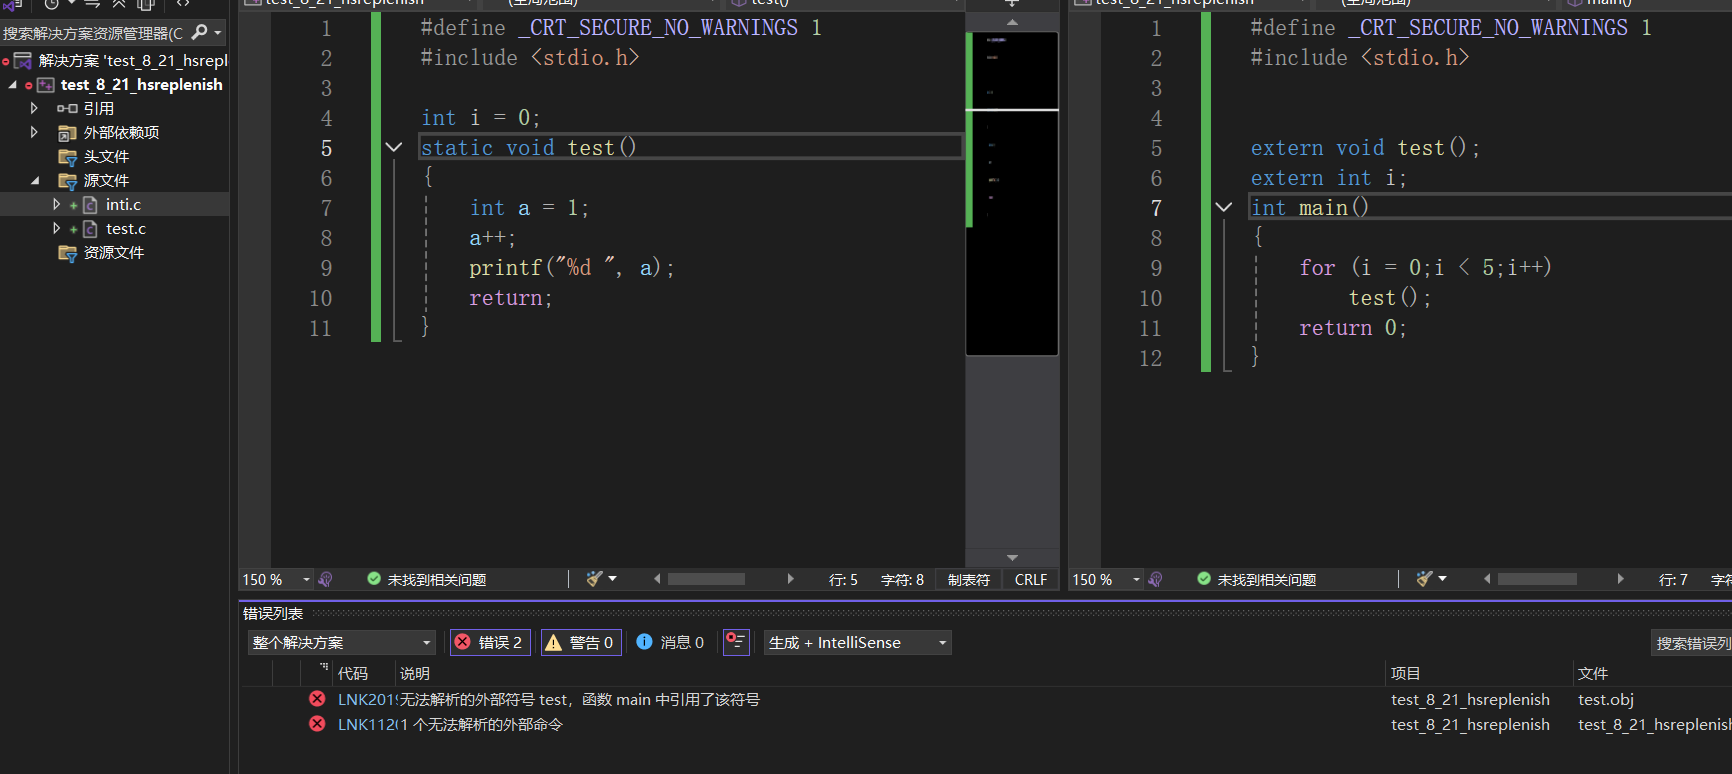Viewport: 1732px width, 774px height.
Task: Click the green no-issues check icon in left editor
Action: [x=374, y=579]
